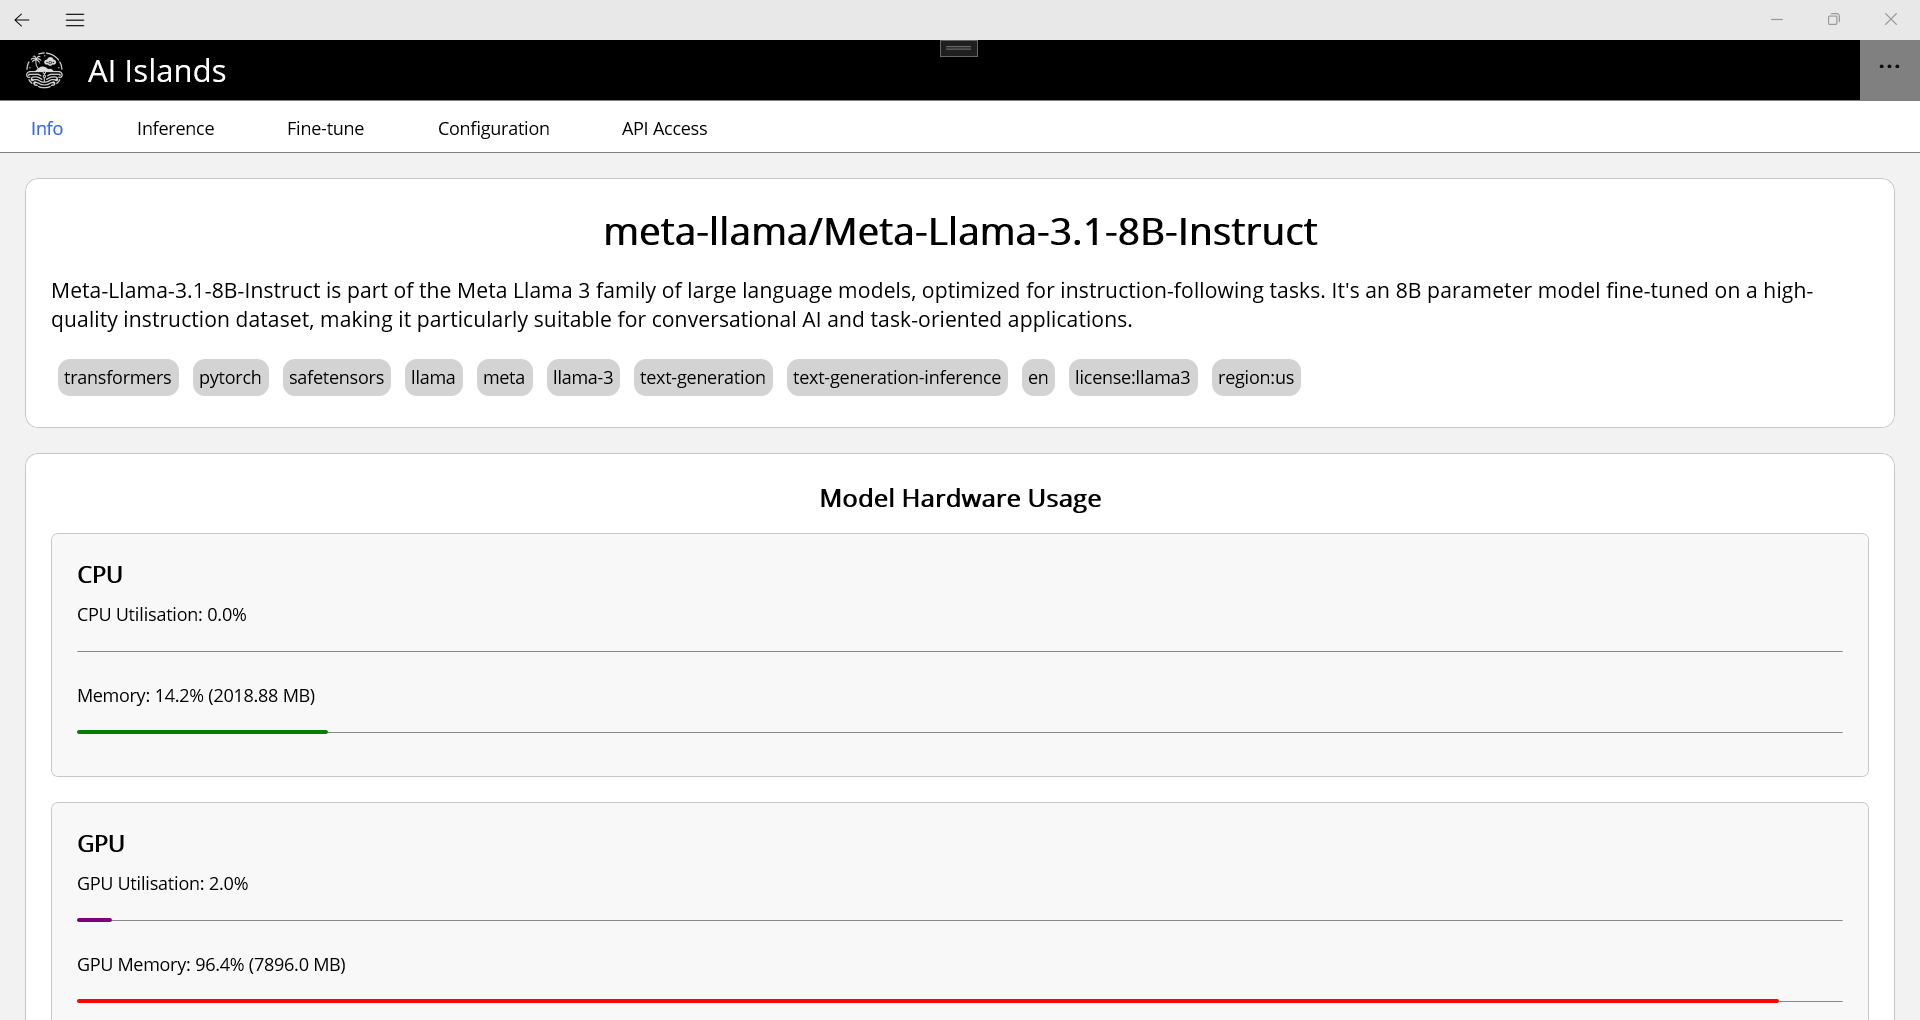Screen dimensions: 1920x1020
Task: Click the purple GPU utilisation bar
Action: [94, 919]
